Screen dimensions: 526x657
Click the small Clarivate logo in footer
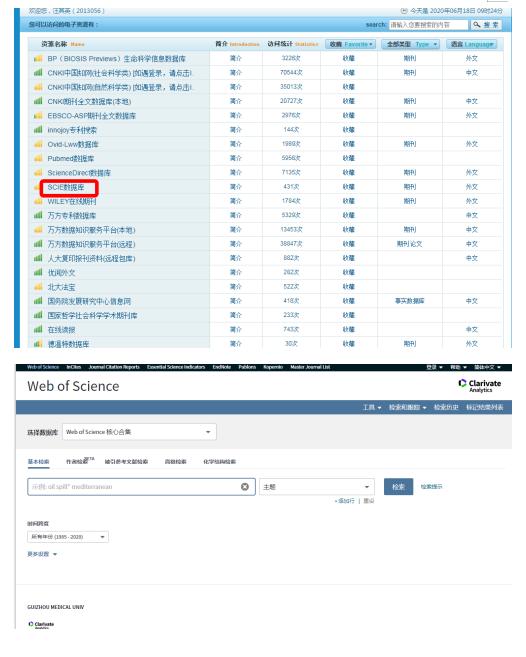[x=41, y=624]
